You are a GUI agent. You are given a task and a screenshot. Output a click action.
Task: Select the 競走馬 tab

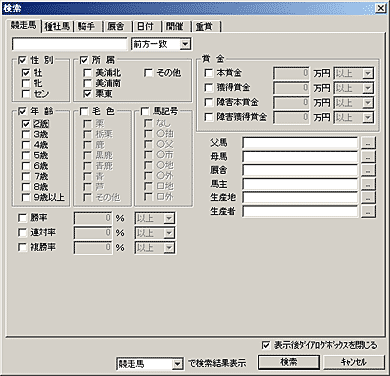23,25
